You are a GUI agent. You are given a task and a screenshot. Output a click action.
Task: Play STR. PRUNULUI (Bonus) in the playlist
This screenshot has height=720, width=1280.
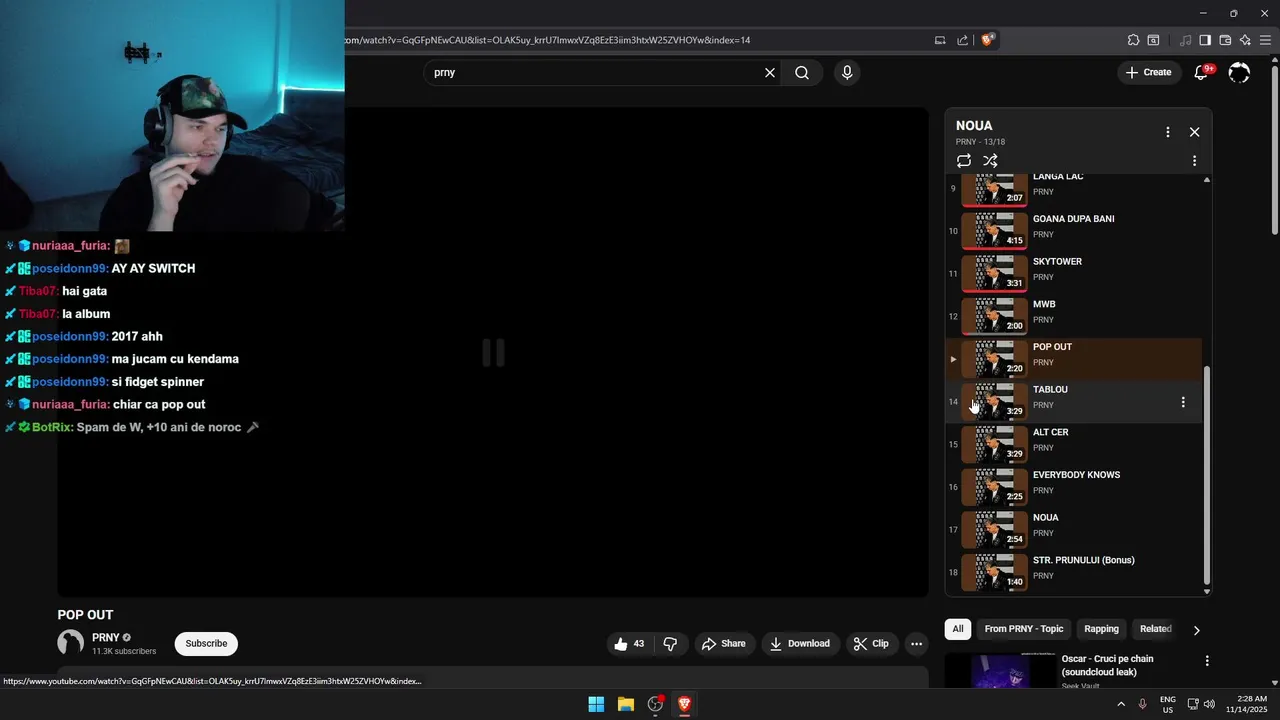pyautogui.click(x=1075, y=573)
